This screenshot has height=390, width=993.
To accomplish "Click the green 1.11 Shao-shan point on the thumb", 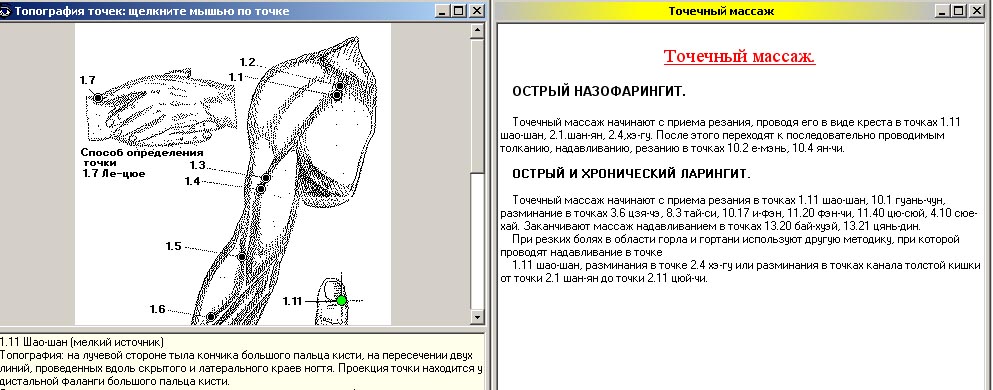I will pyautogui.click(x=341, y=300).
